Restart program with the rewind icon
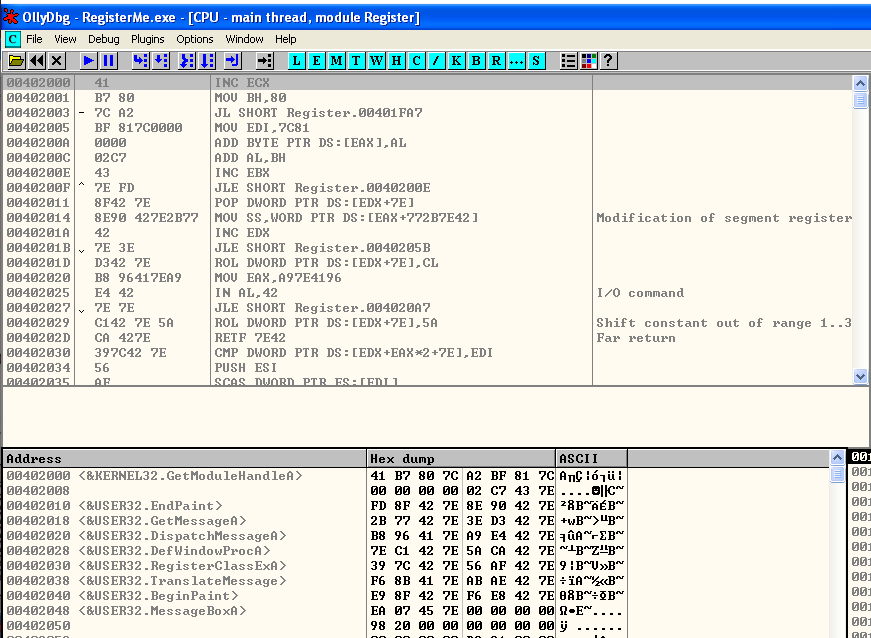 [x=37, y=61]
